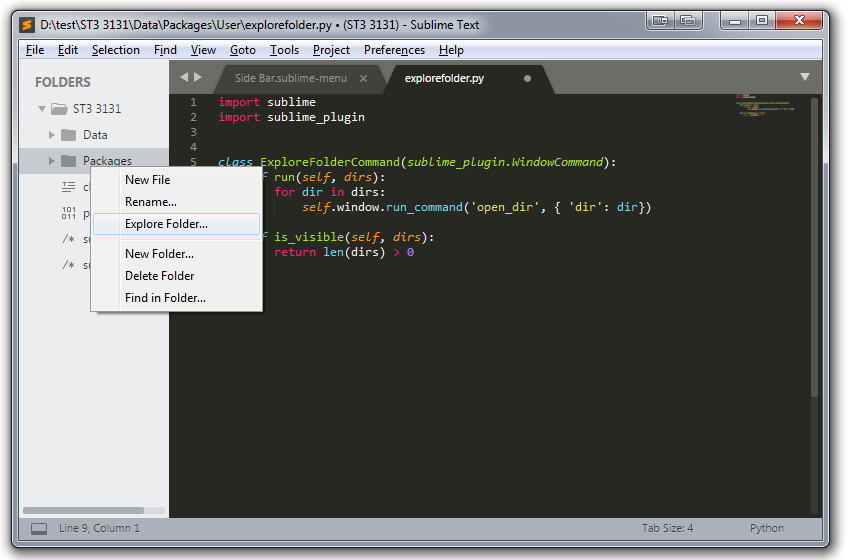Screen dimensions: 849x560
Task: Click Line 9, Column 1 status text
Action: pos(99,529)
